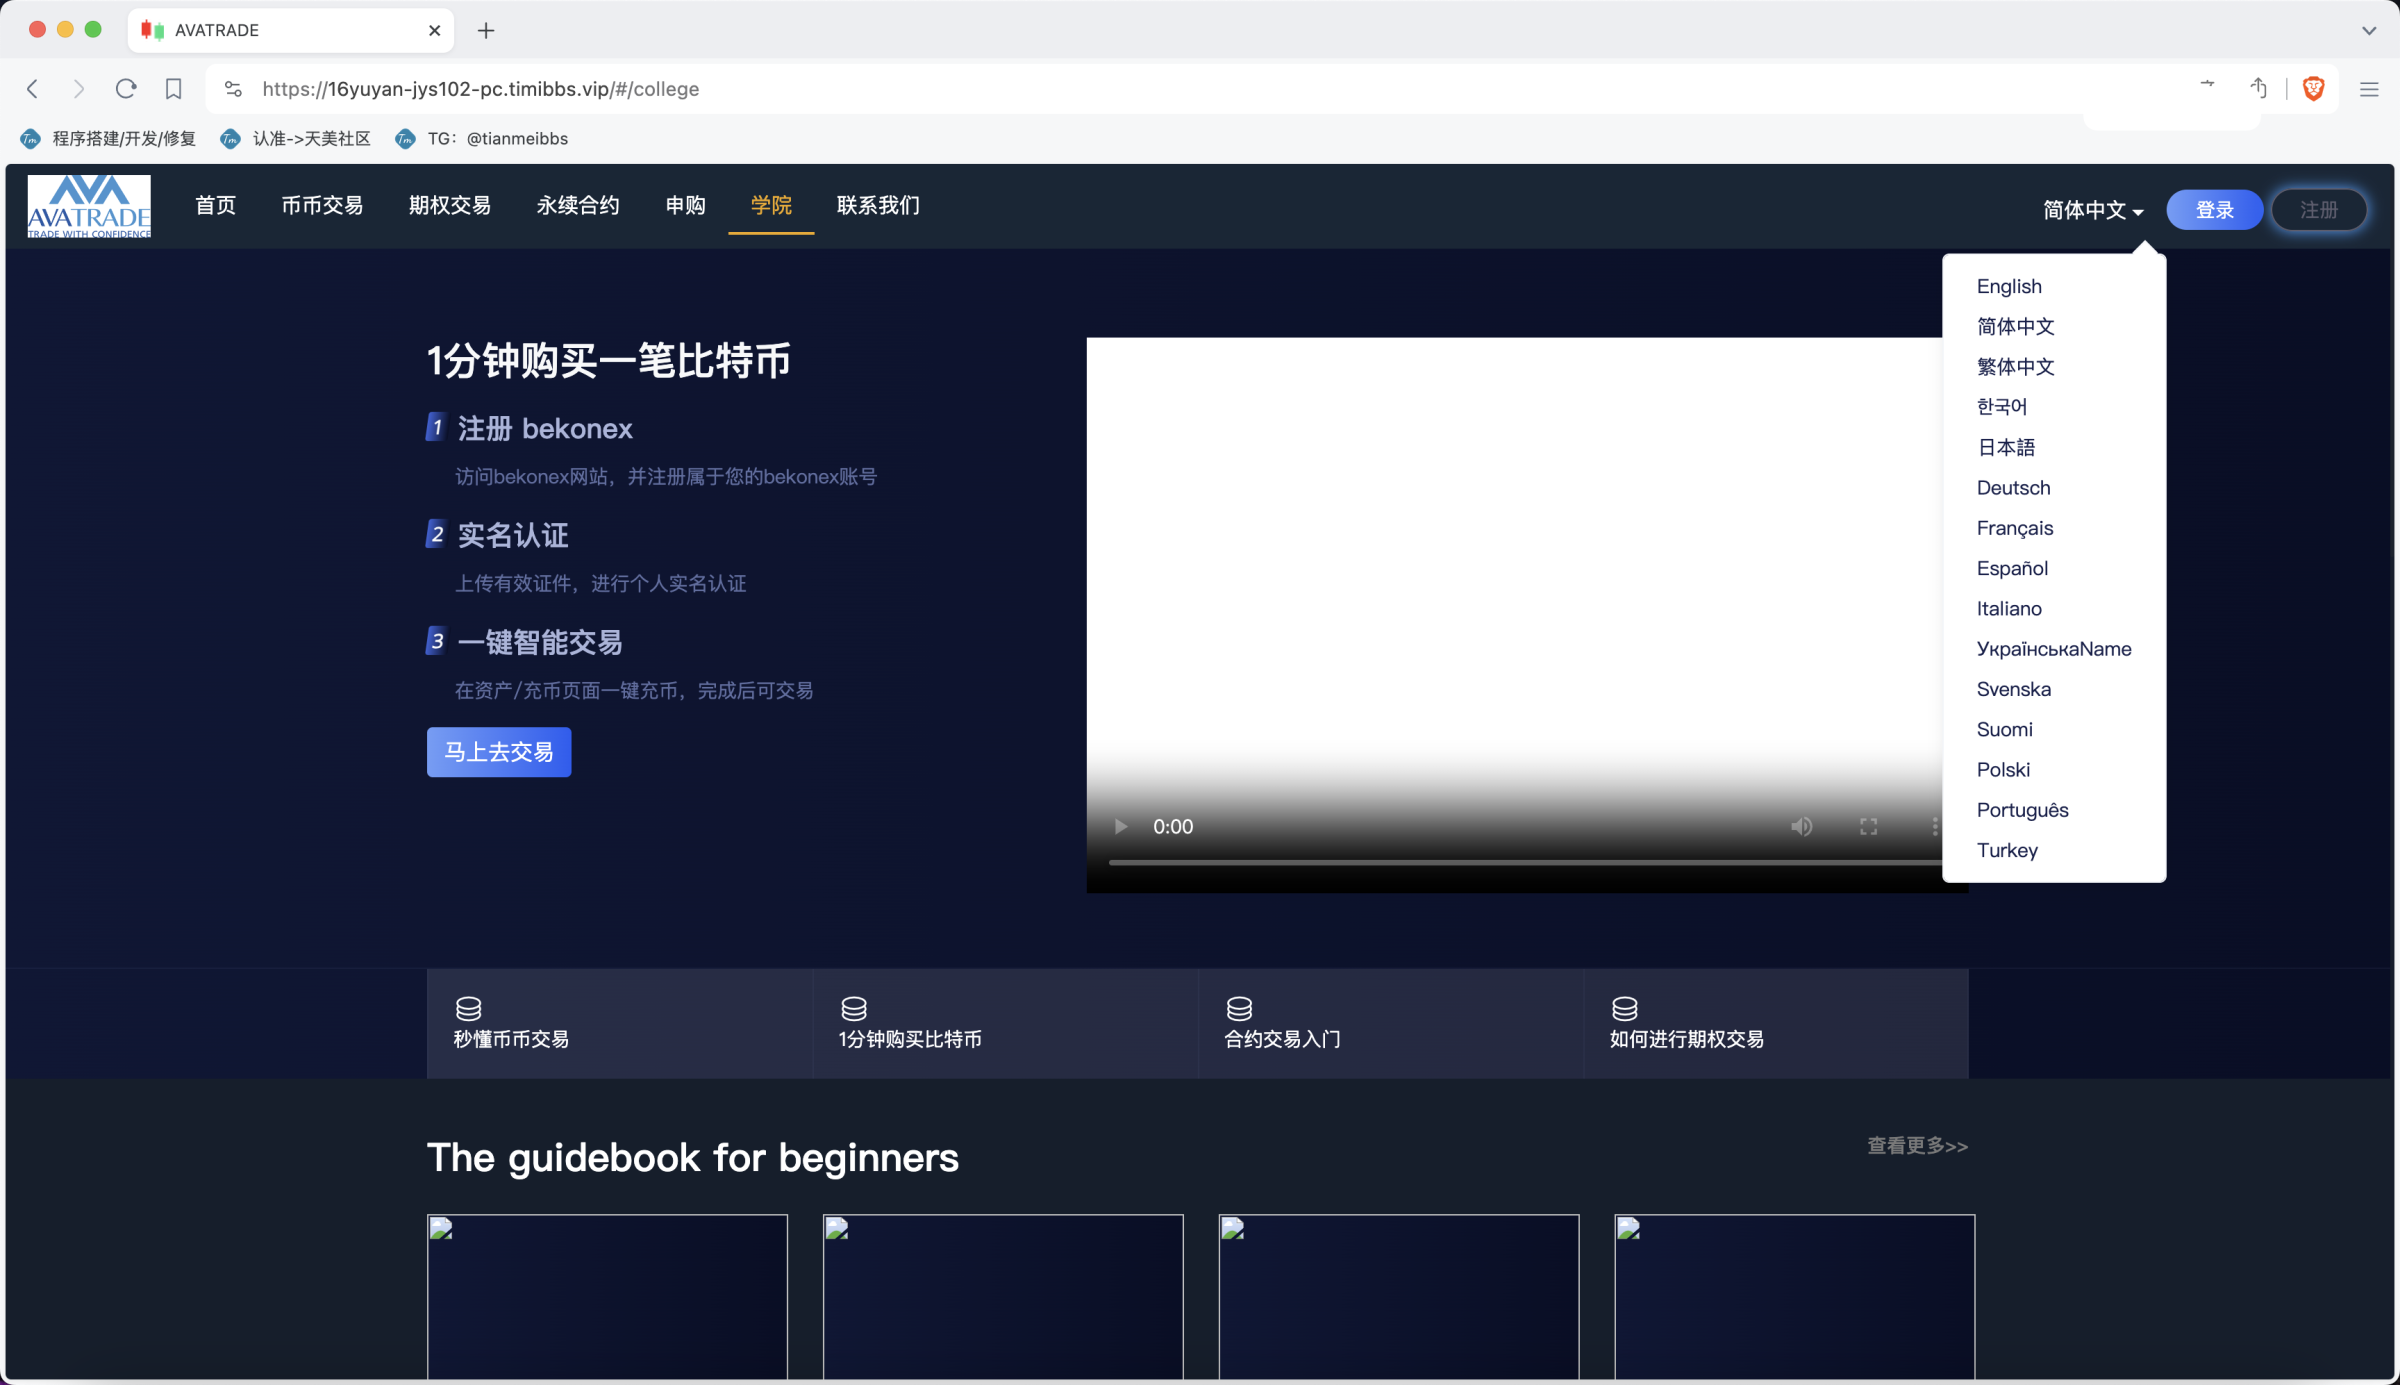The width and height of the screenshot is (2400, 1385).
Task: Click the AvaTrade logo
Action: (x=89, y=207)
